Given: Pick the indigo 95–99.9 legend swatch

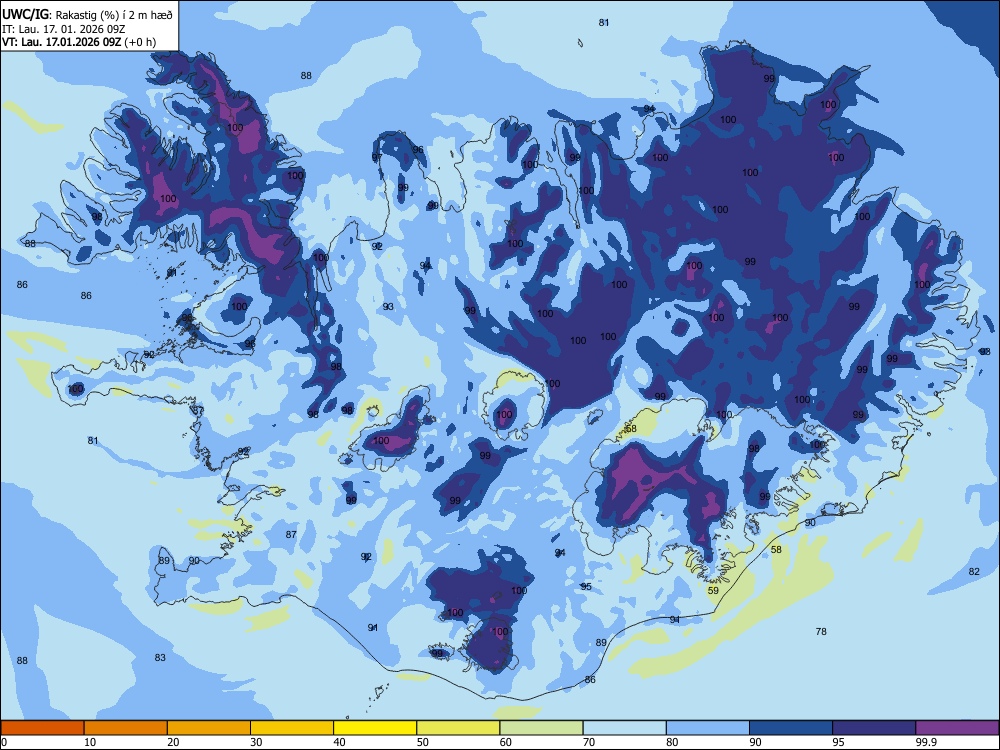Looking at the screenshot, I should [874, 728].
